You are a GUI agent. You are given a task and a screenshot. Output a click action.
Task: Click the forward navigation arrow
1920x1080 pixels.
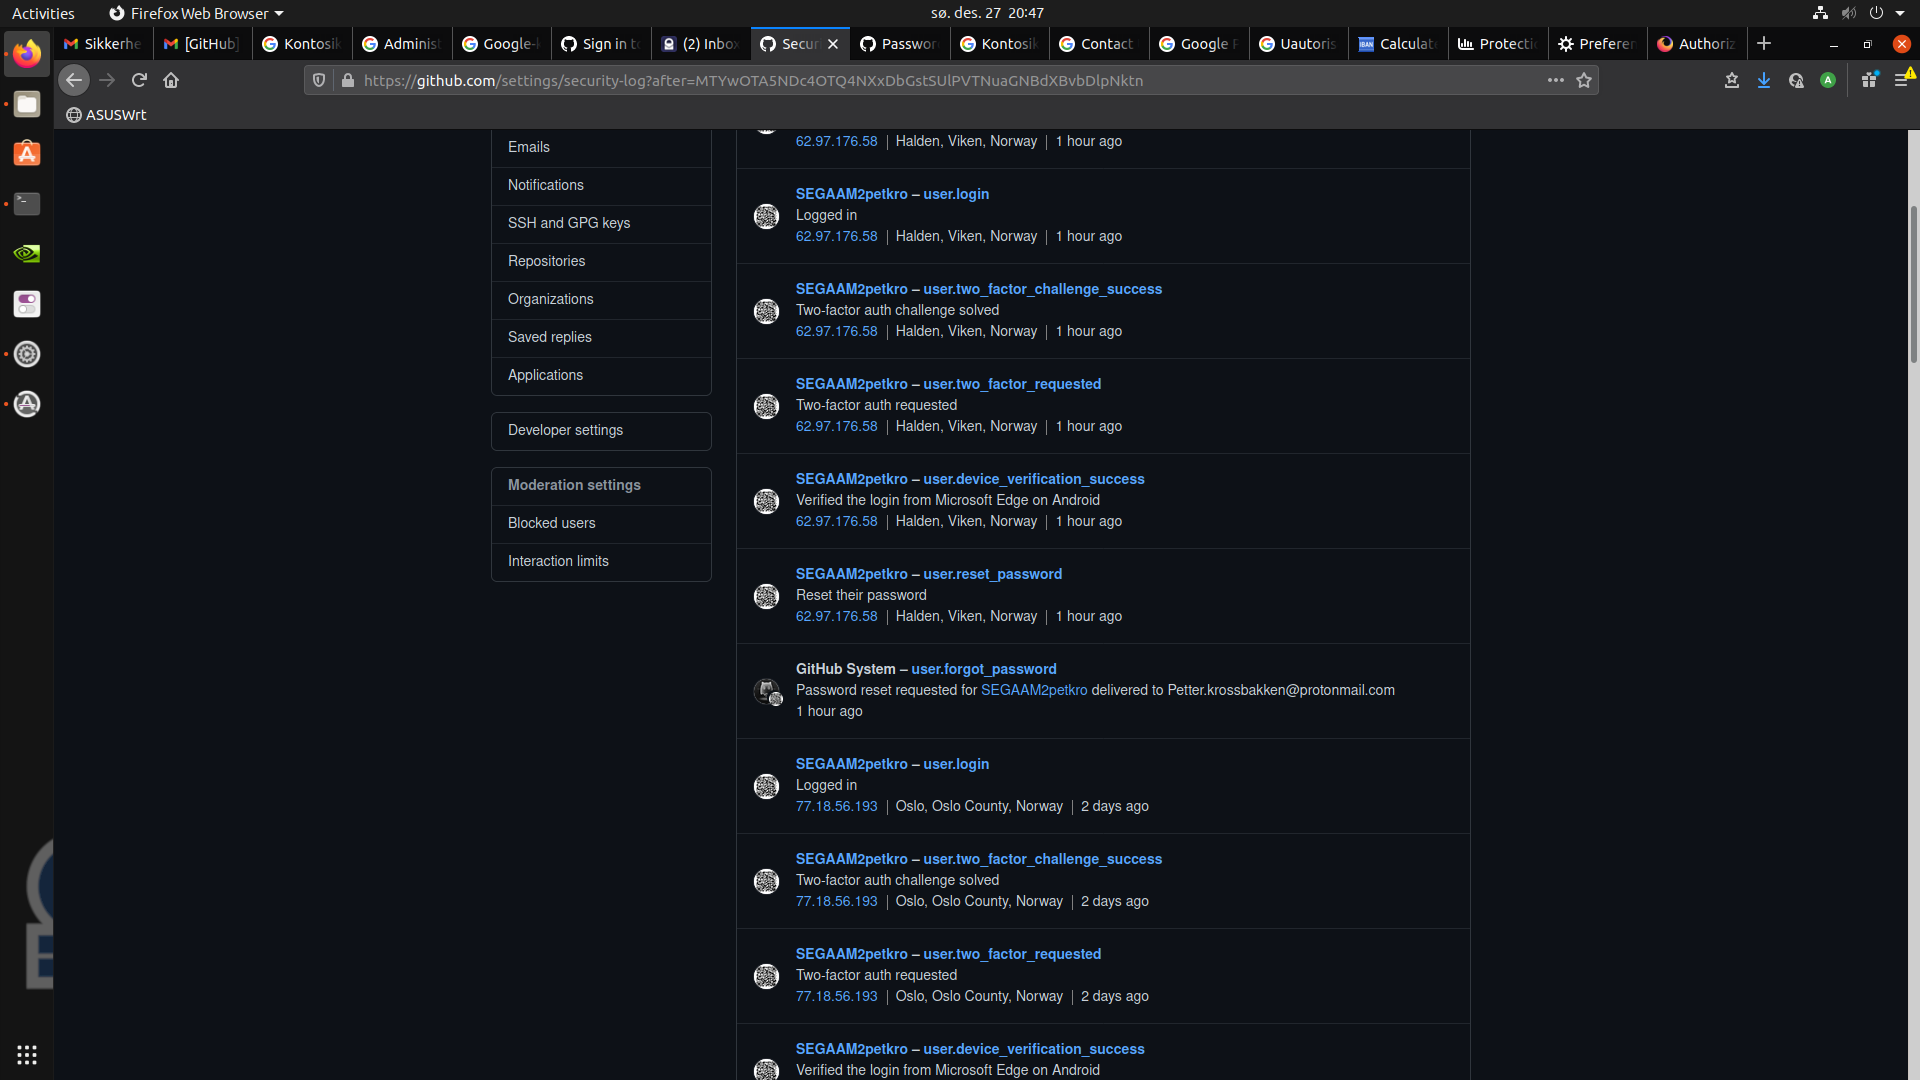(108, 80)
